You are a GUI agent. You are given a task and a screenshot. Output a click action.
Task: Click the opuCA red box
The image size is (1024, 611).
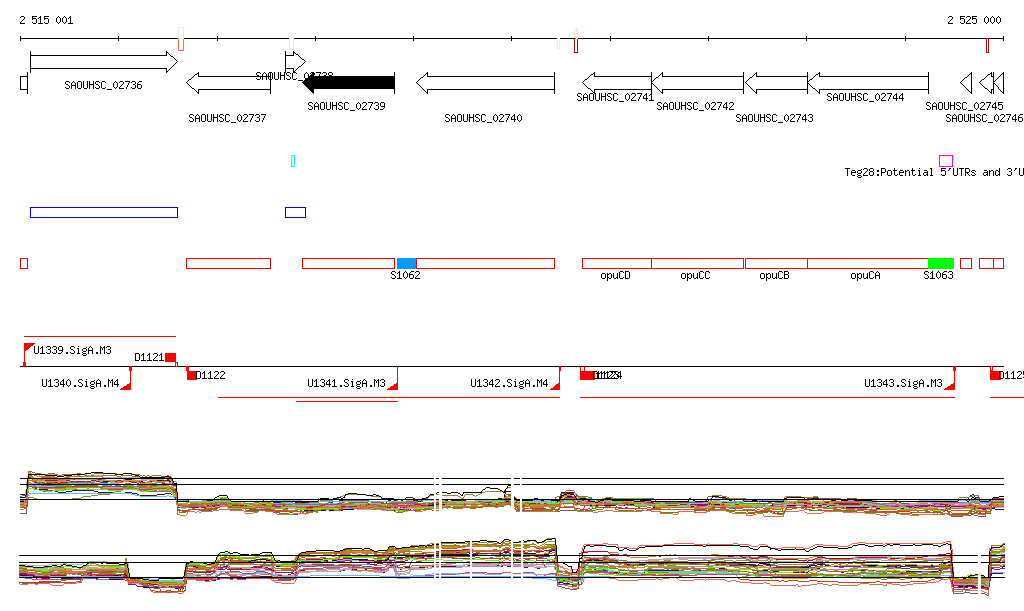click(867, 263)
